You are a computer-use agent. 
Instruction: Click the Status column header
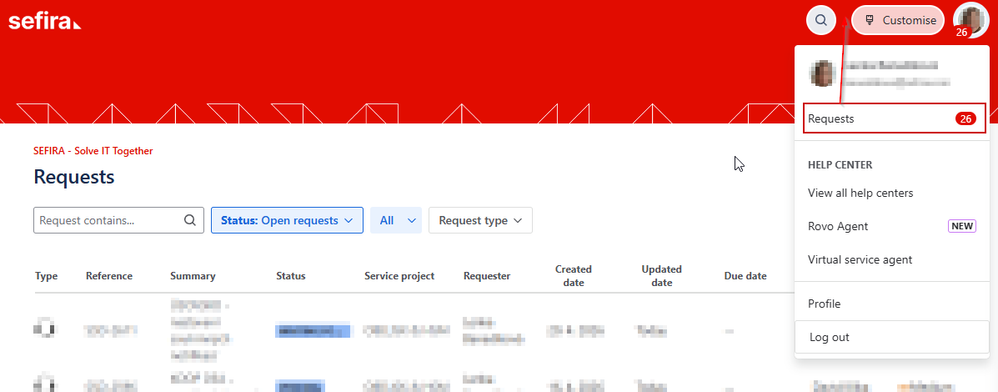point(291,276)
